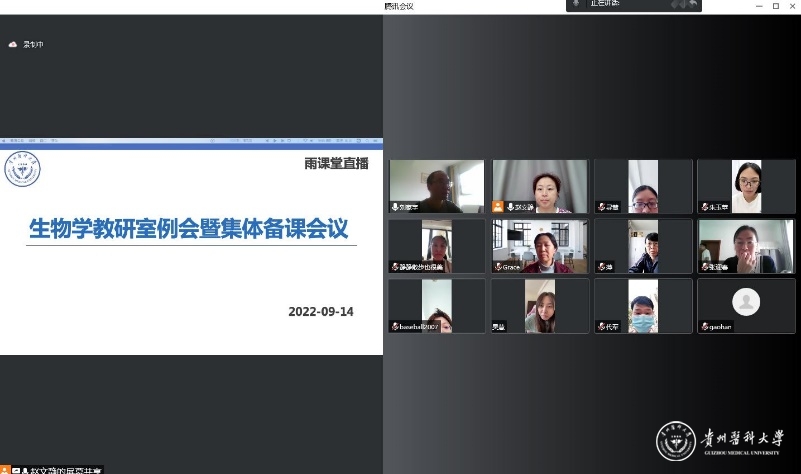Click gaohan's default avatar icon
801x474 pixels.
click(744, 301)
